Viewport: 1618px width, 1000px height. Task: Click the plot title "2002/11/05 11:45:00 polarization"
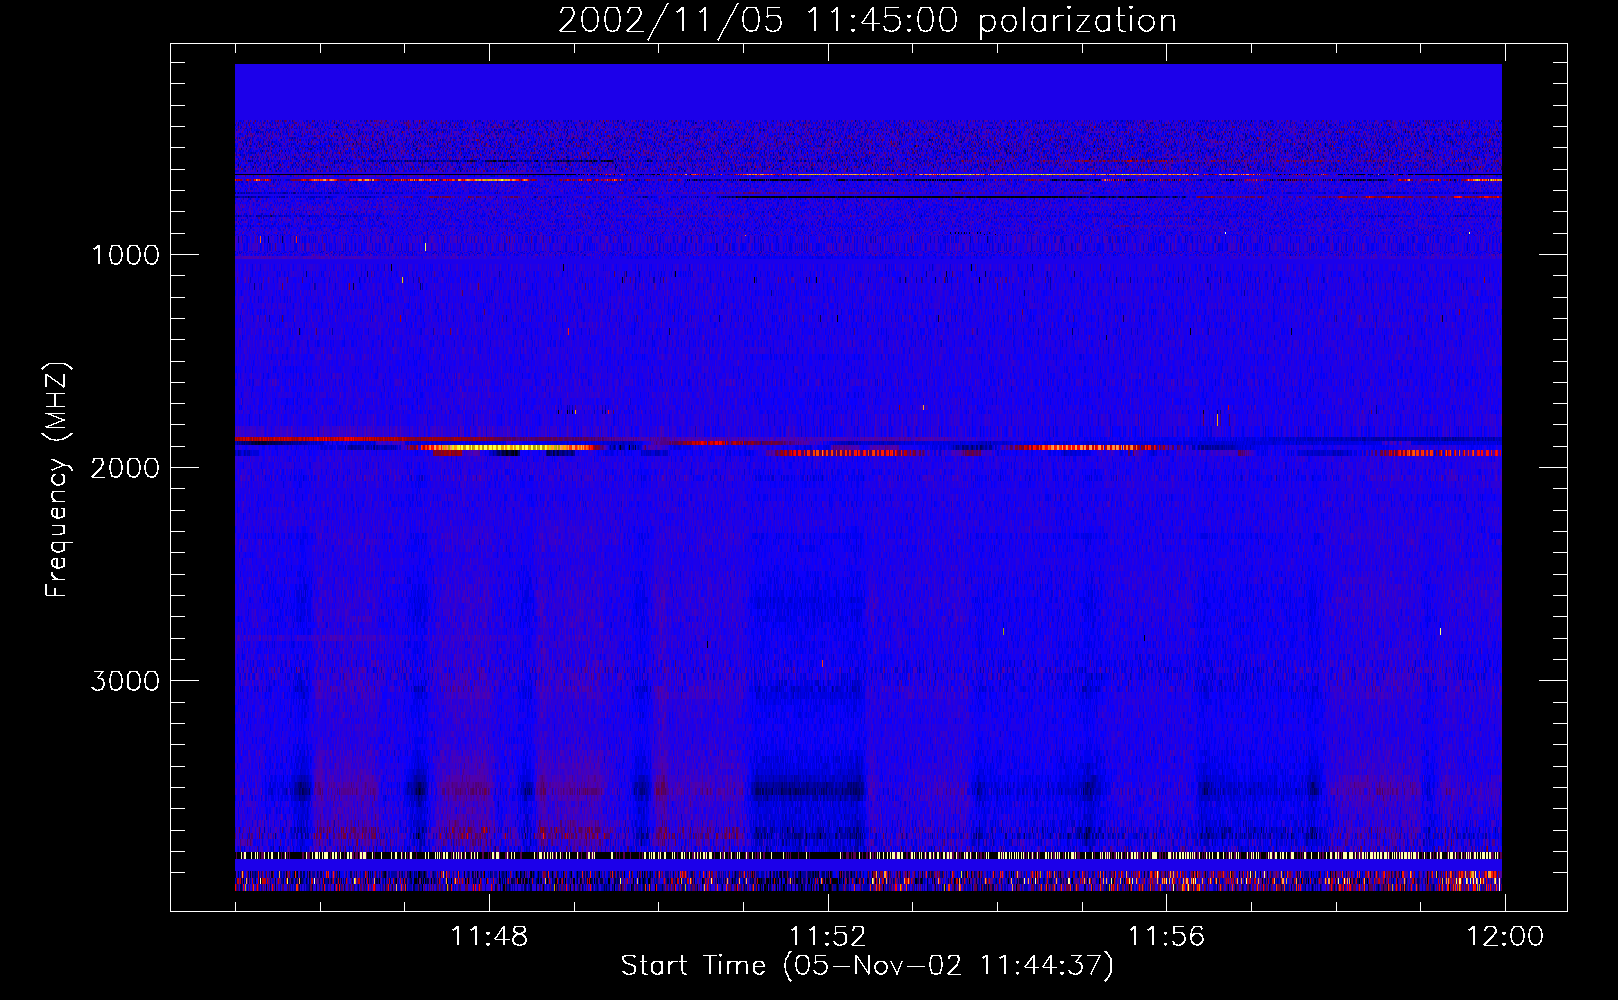(867, 21)
